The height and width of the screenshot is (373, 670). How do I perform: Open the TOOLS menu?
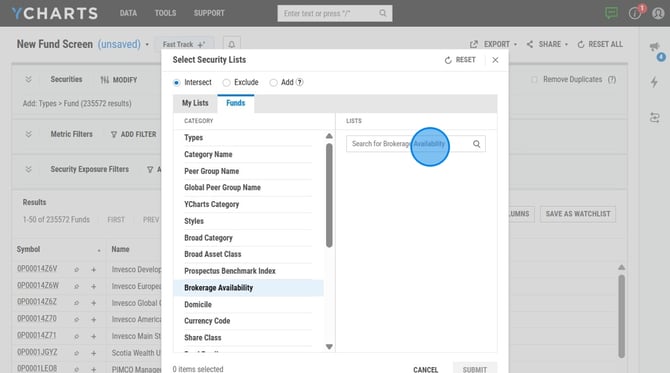point(165,13)
